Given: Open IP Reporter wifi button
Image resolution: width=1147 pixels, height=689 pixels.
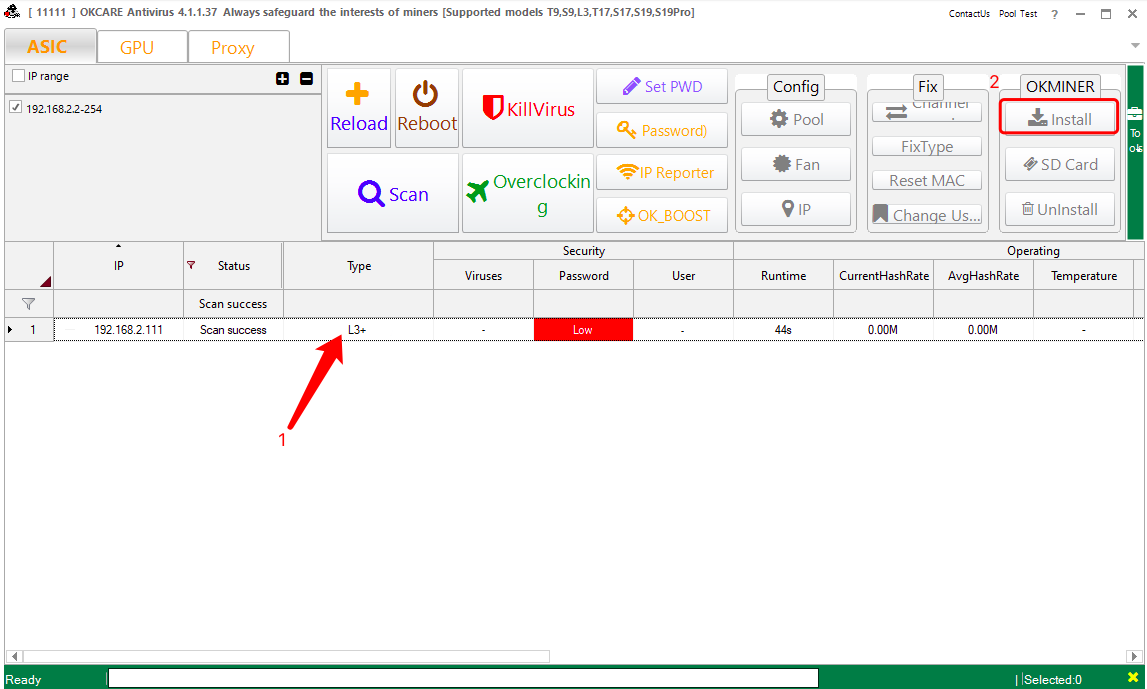Looking at the screenshot, I should 662,172.
